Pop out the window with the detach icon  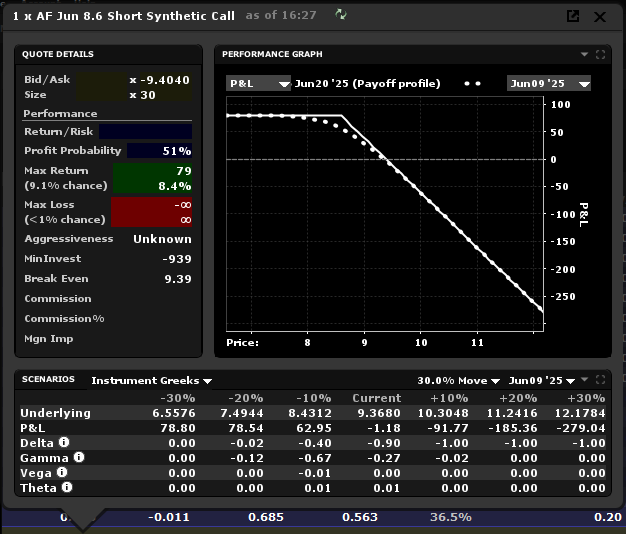click(573, 16)
